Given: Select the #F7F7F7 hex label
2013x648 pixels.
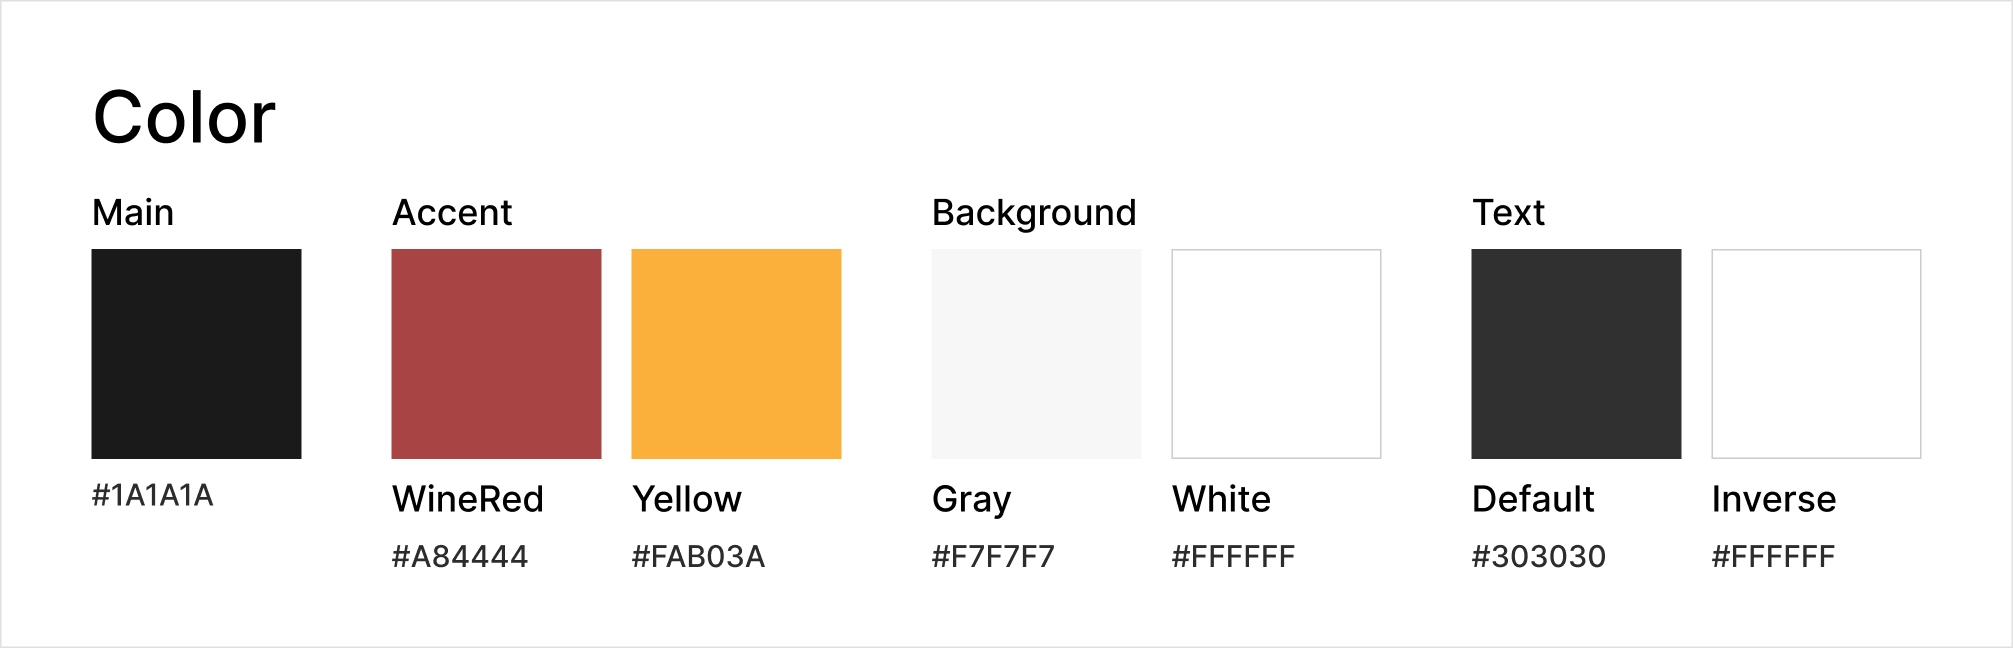Looking at the screenshot, I should [x=993, y=557].
